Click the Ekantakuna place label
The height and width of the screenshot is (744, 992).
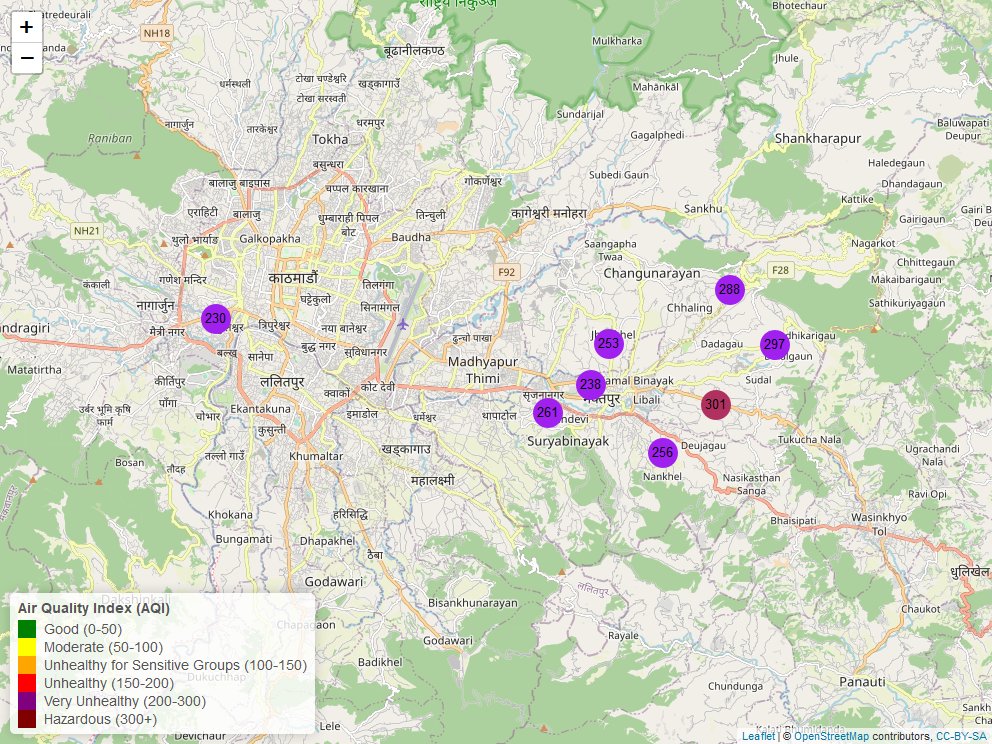261,409
